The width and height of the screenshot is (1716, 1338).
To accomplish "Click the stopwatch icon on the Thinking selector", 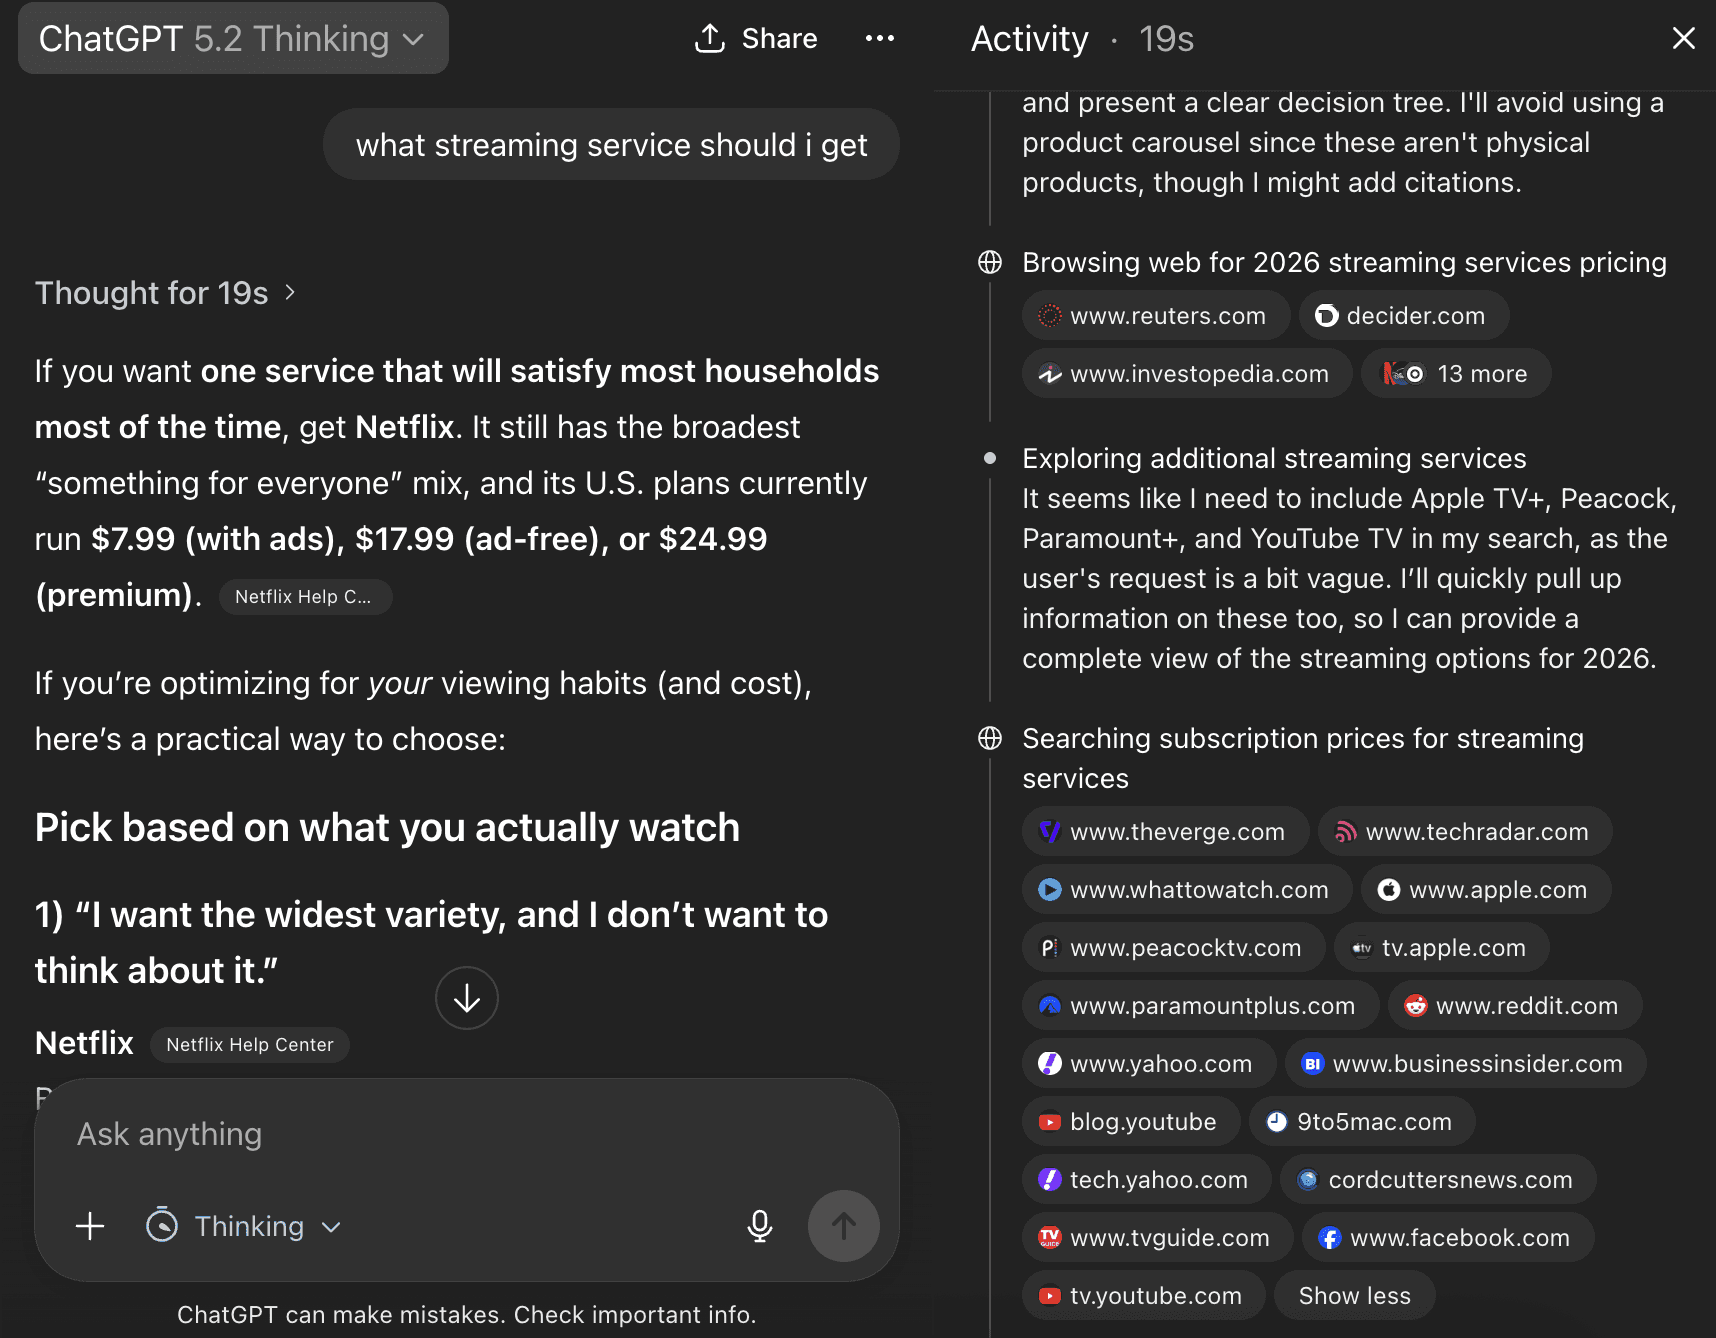I will (x=162, y=1226).
